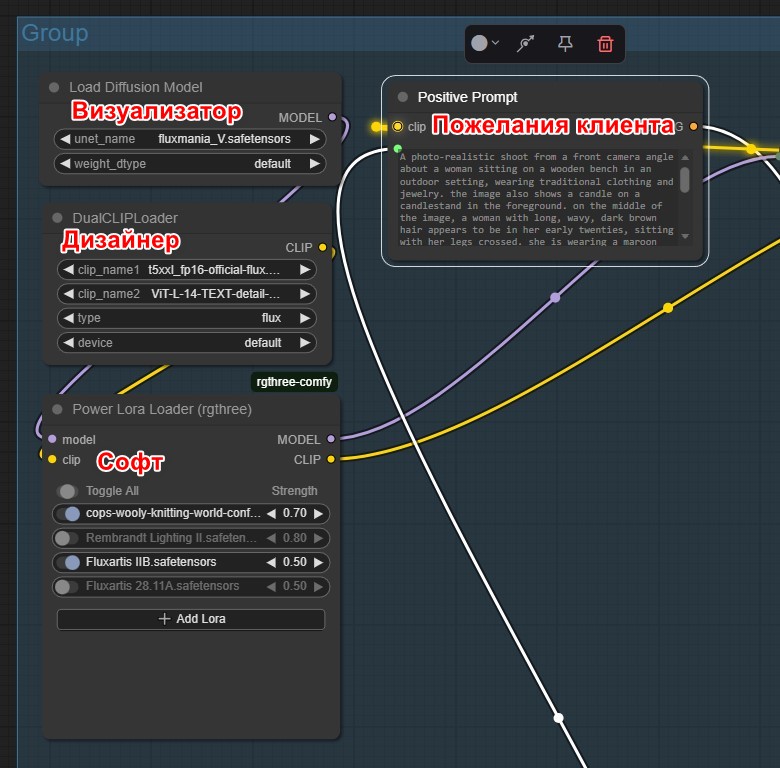Increase cops-wooly lora strength from 0.70
Viewport: 780px width, 768px height.
318,513
